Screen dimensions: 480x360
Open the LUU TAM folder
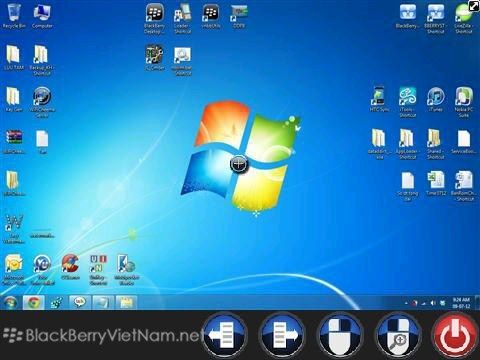[x=14, y=57]
